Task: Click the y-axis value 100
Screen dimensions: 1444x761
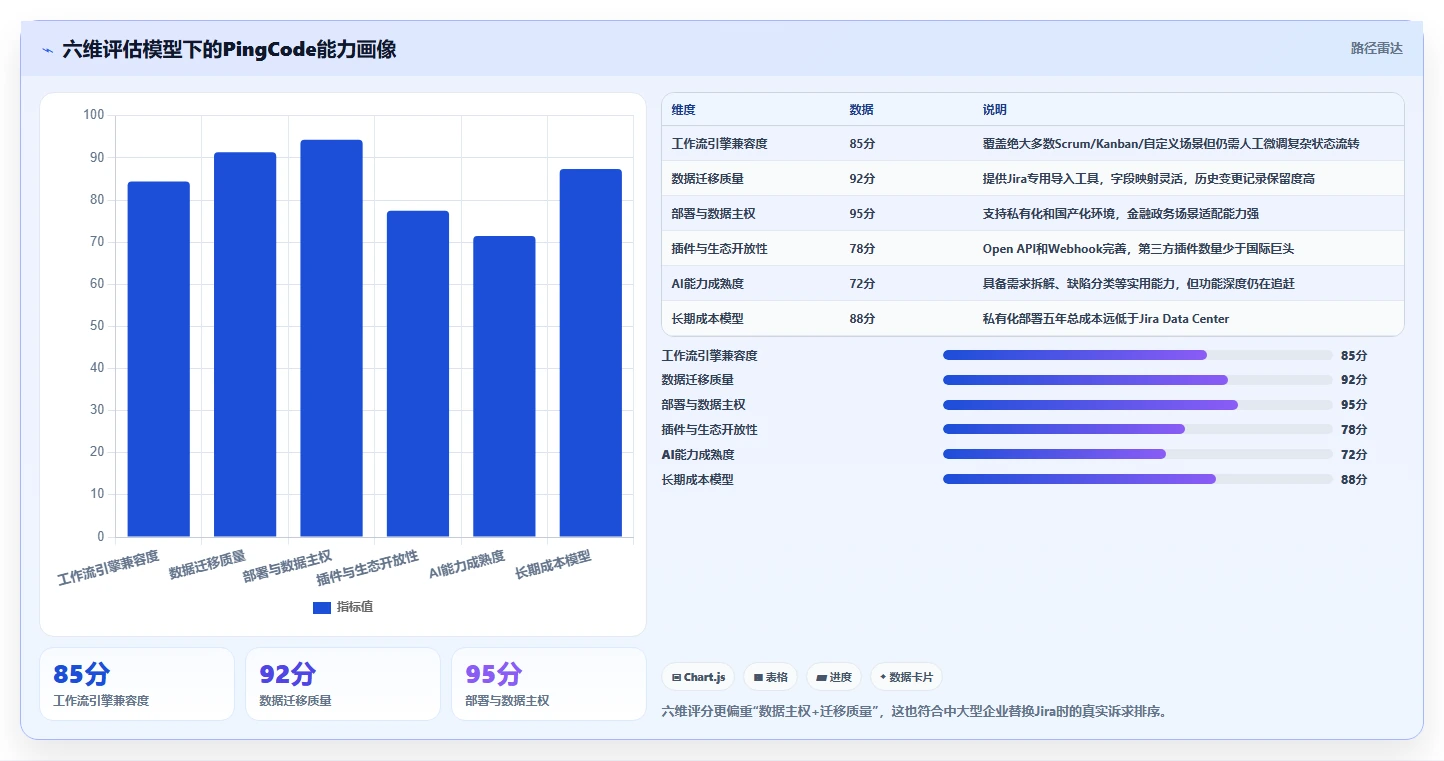Action: pyautogui.click(x=94, y=115)
